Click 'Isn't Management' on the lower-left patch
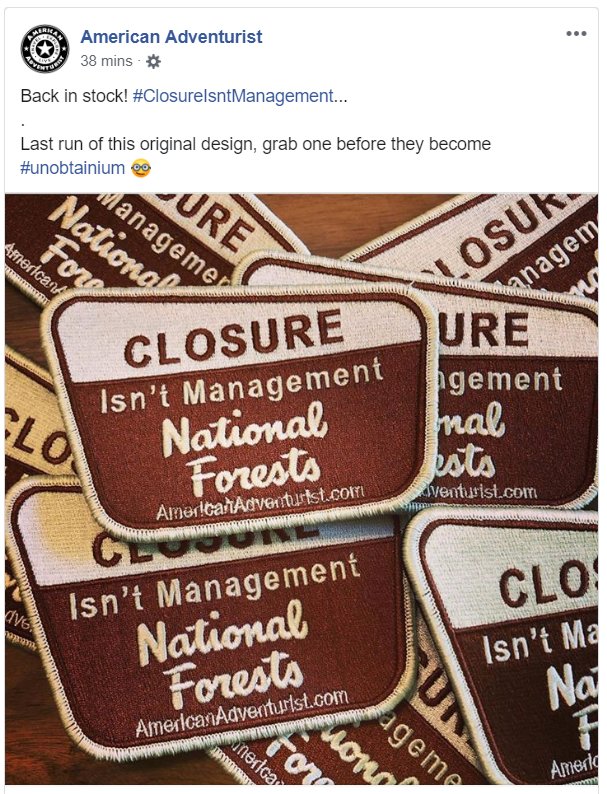 click(214, 585)
